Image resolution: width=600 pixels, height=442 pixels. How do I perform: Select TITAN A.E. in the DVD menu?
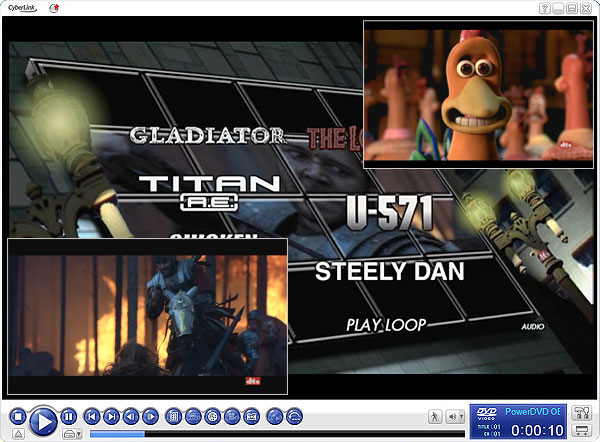(x=209, y=193)
